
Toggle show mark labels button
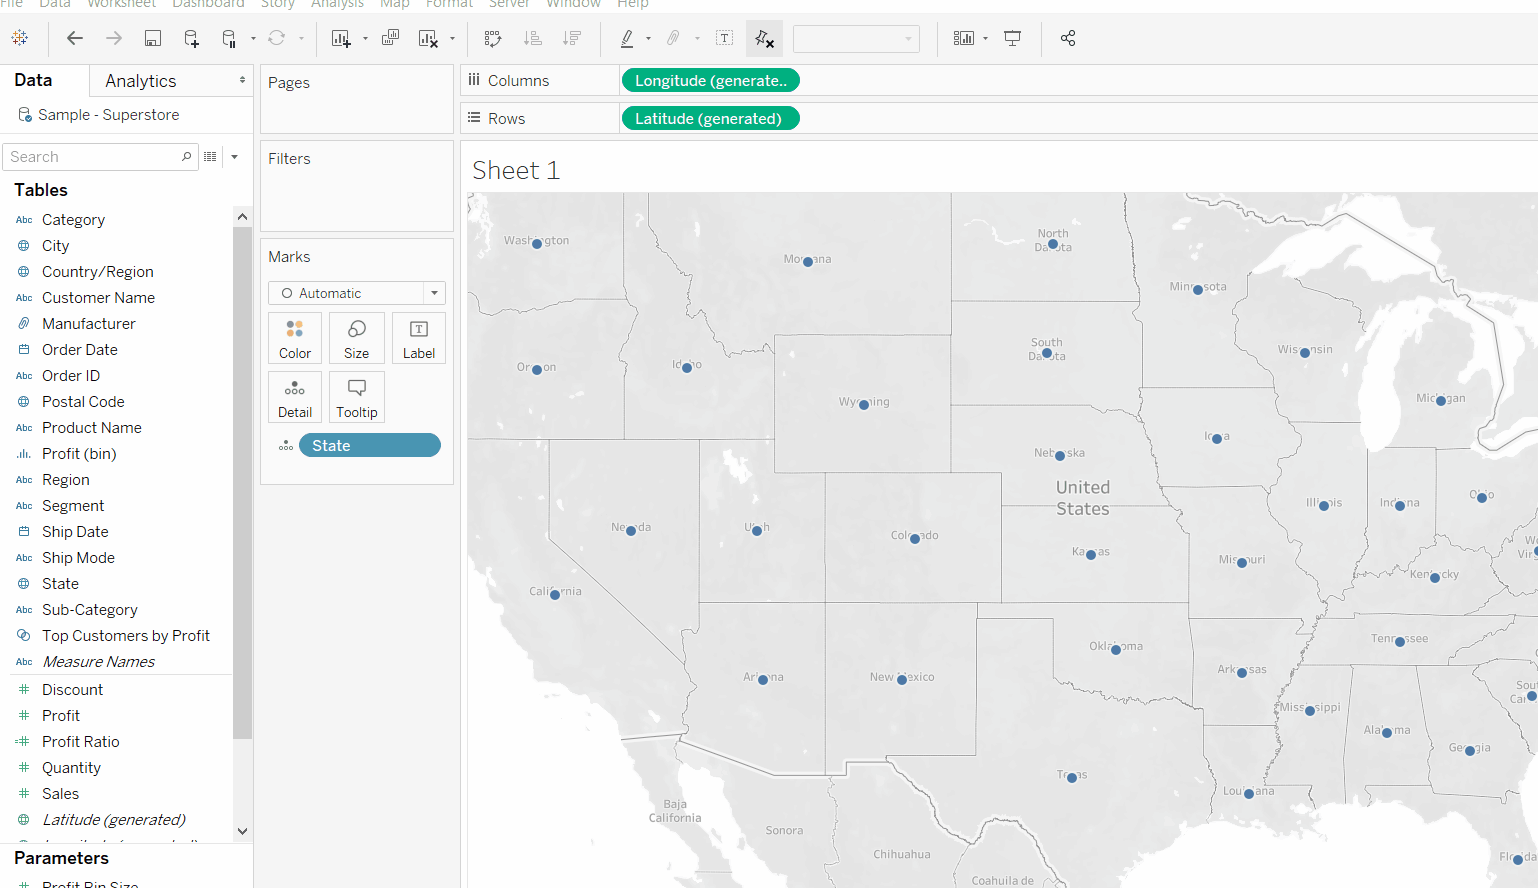click(725, 38)
